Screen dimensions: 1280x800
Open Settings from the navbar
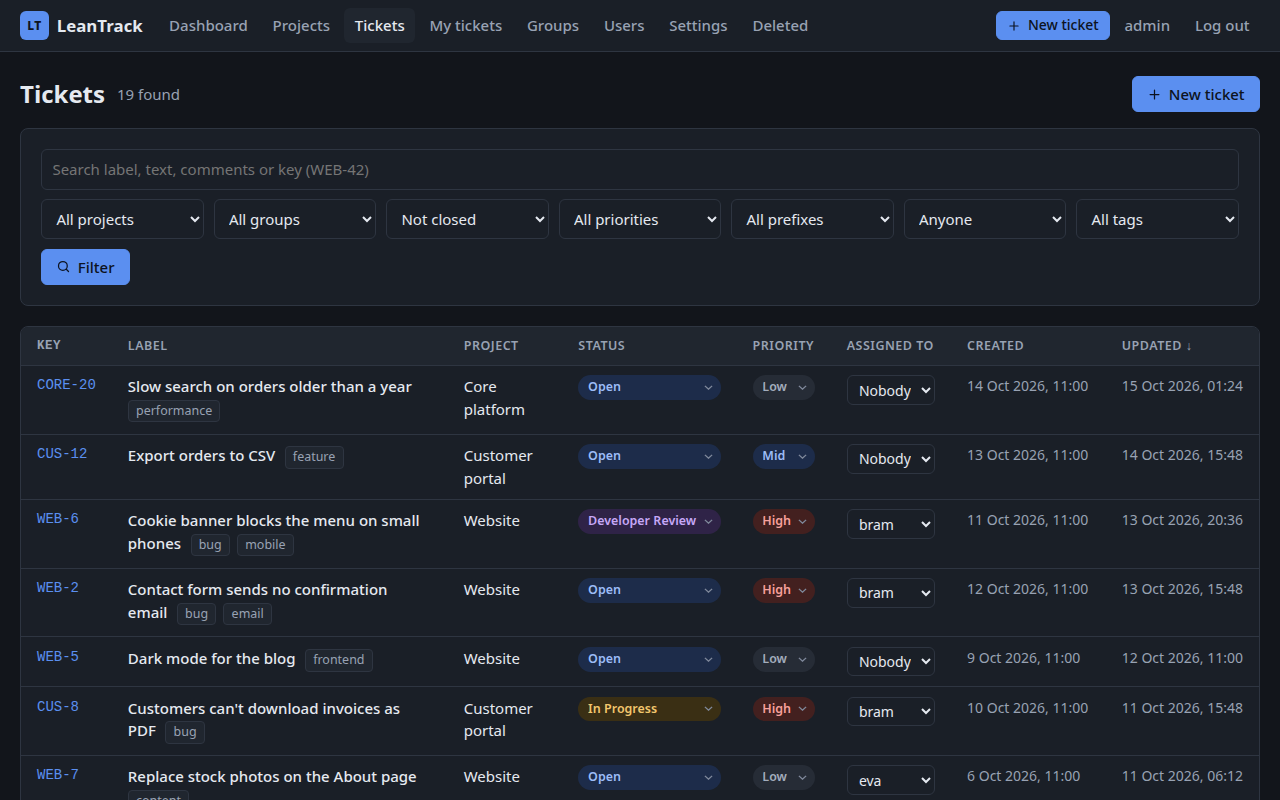click(698, 26)
